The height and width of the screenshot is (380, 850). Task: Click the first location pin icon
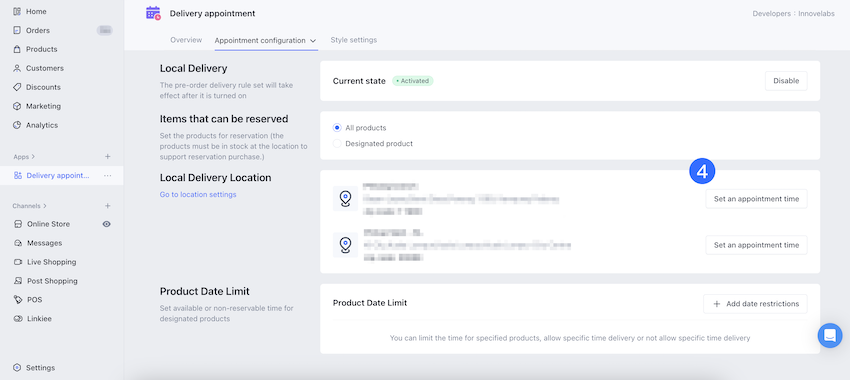(345, 198)
